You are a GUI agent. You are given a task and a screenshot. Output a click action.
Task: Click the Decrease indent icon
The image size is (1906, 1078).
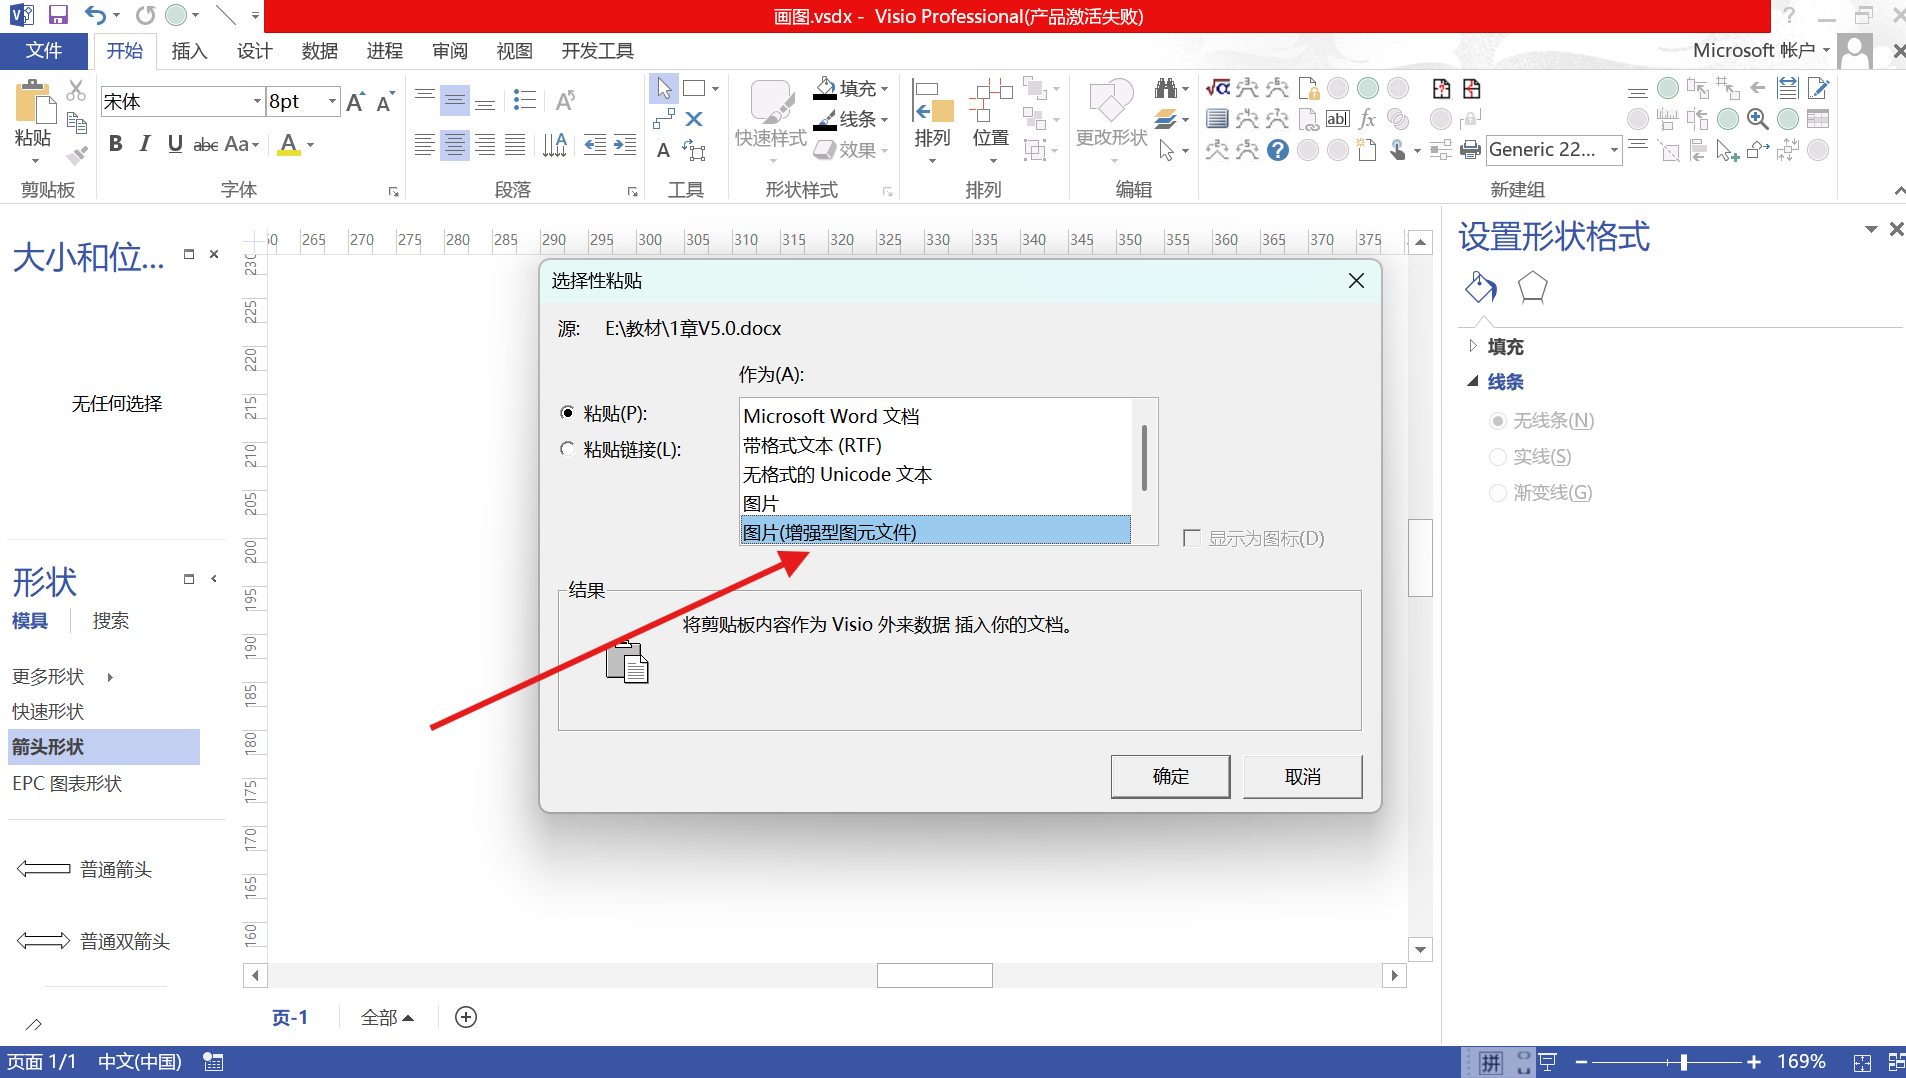[595, 145]
